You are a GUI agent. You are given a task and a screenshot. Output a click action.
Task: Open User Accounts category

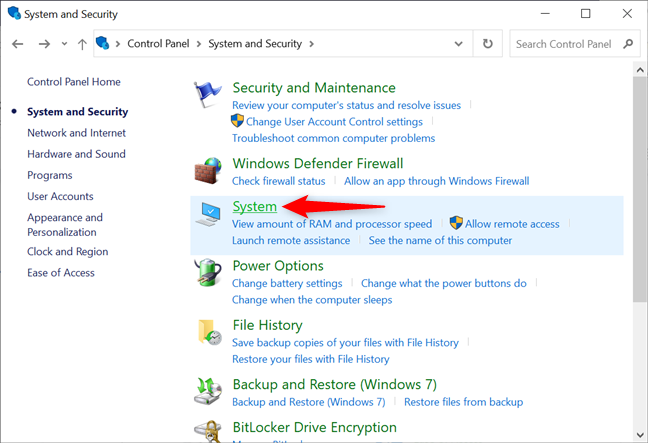(x=60, y=196)
